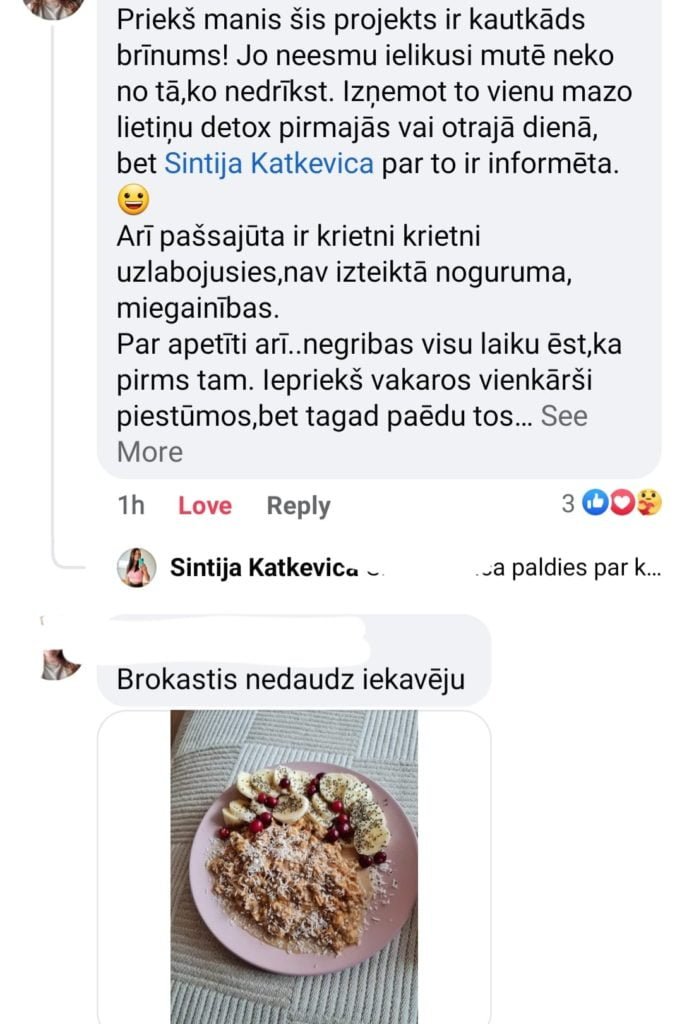The image size is (682, 1024).
Task: Click the blue Like reaction icon
Action: (596, 504)
